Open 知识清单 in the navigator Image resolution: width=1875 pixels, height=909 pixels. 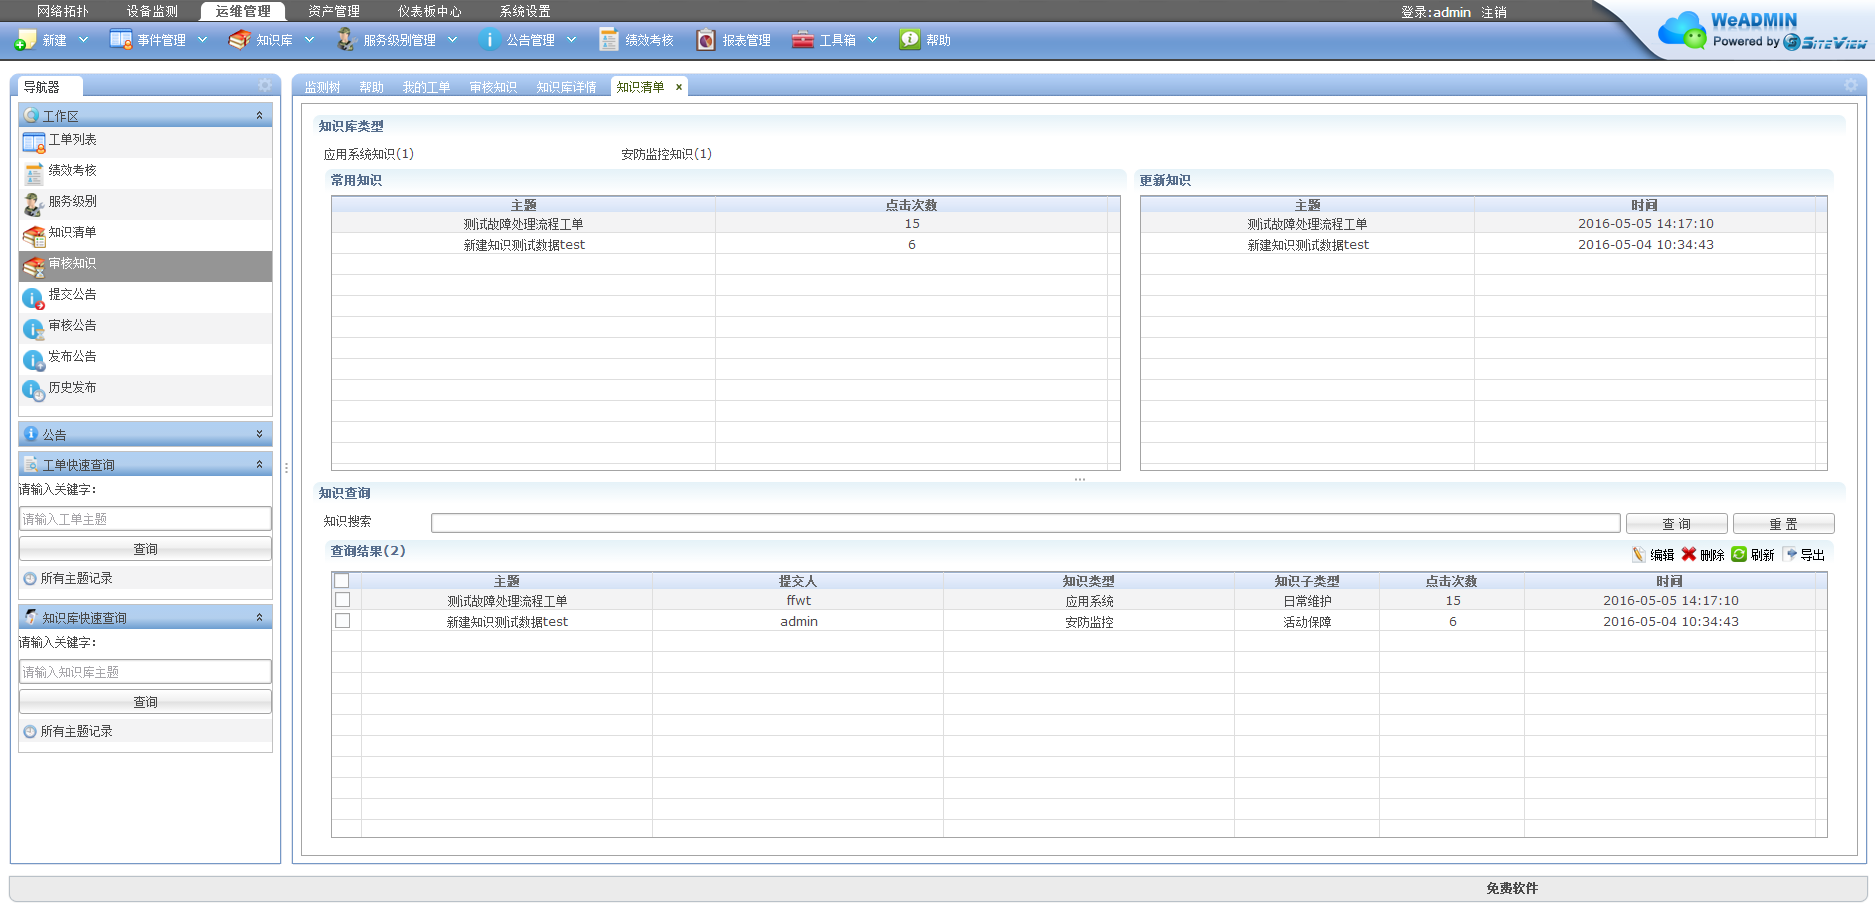145,234
